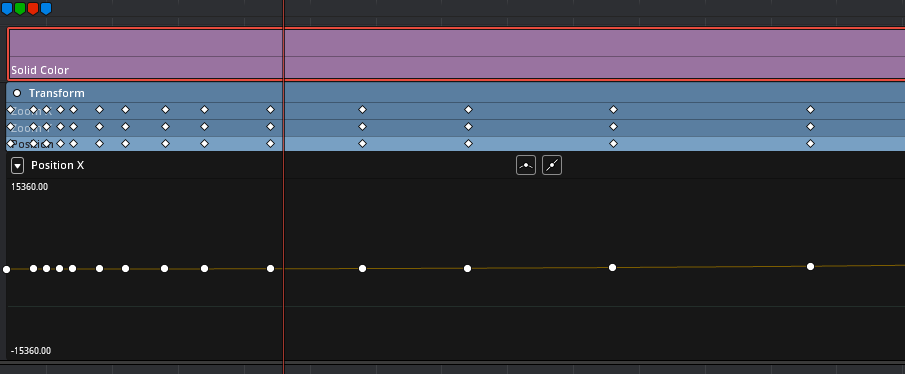Open the Position X curve dropdown

(17, 166)
